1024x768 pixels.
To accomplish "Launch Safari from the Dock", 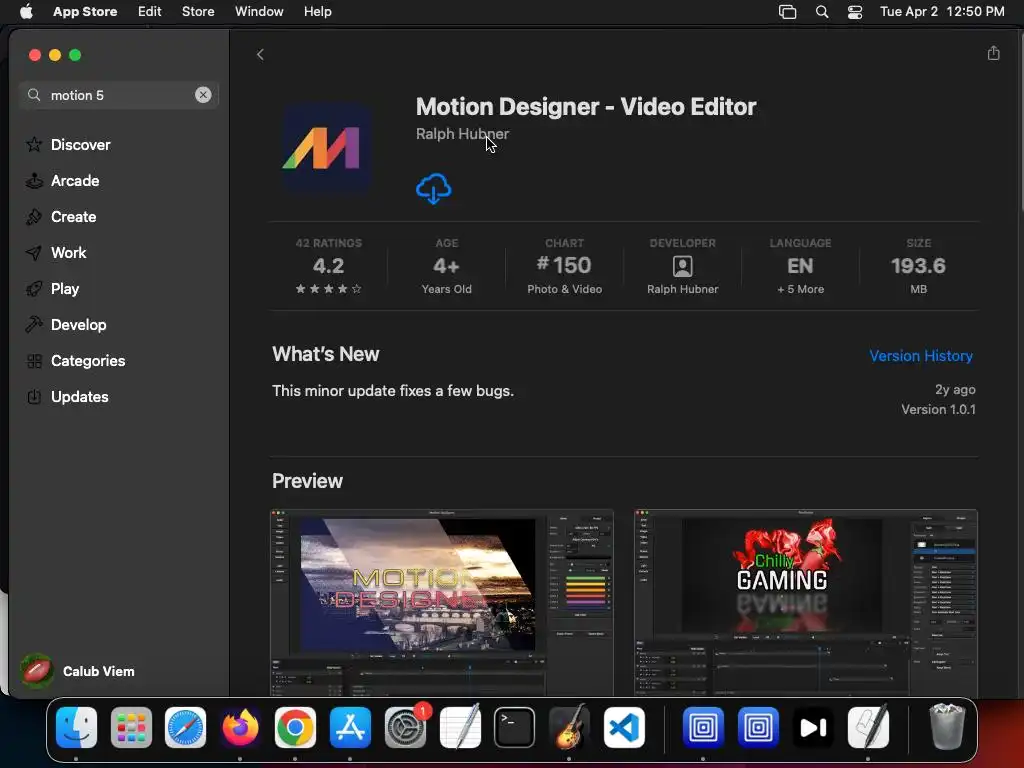I will point(185,728).
